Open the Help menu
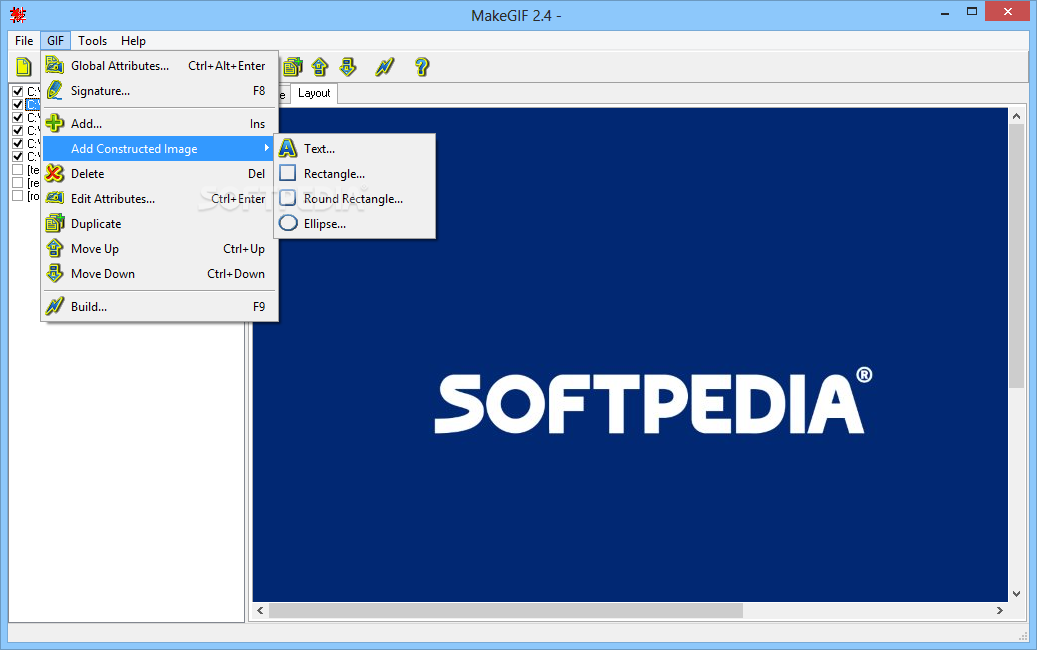The image size is (1037, 650). (x=133, y=40)
